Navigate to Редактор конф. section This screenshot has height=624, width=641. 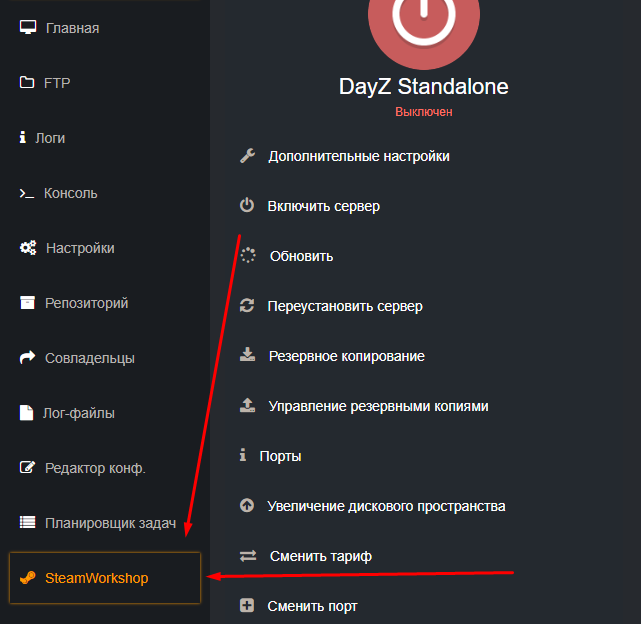coord(95,468)
